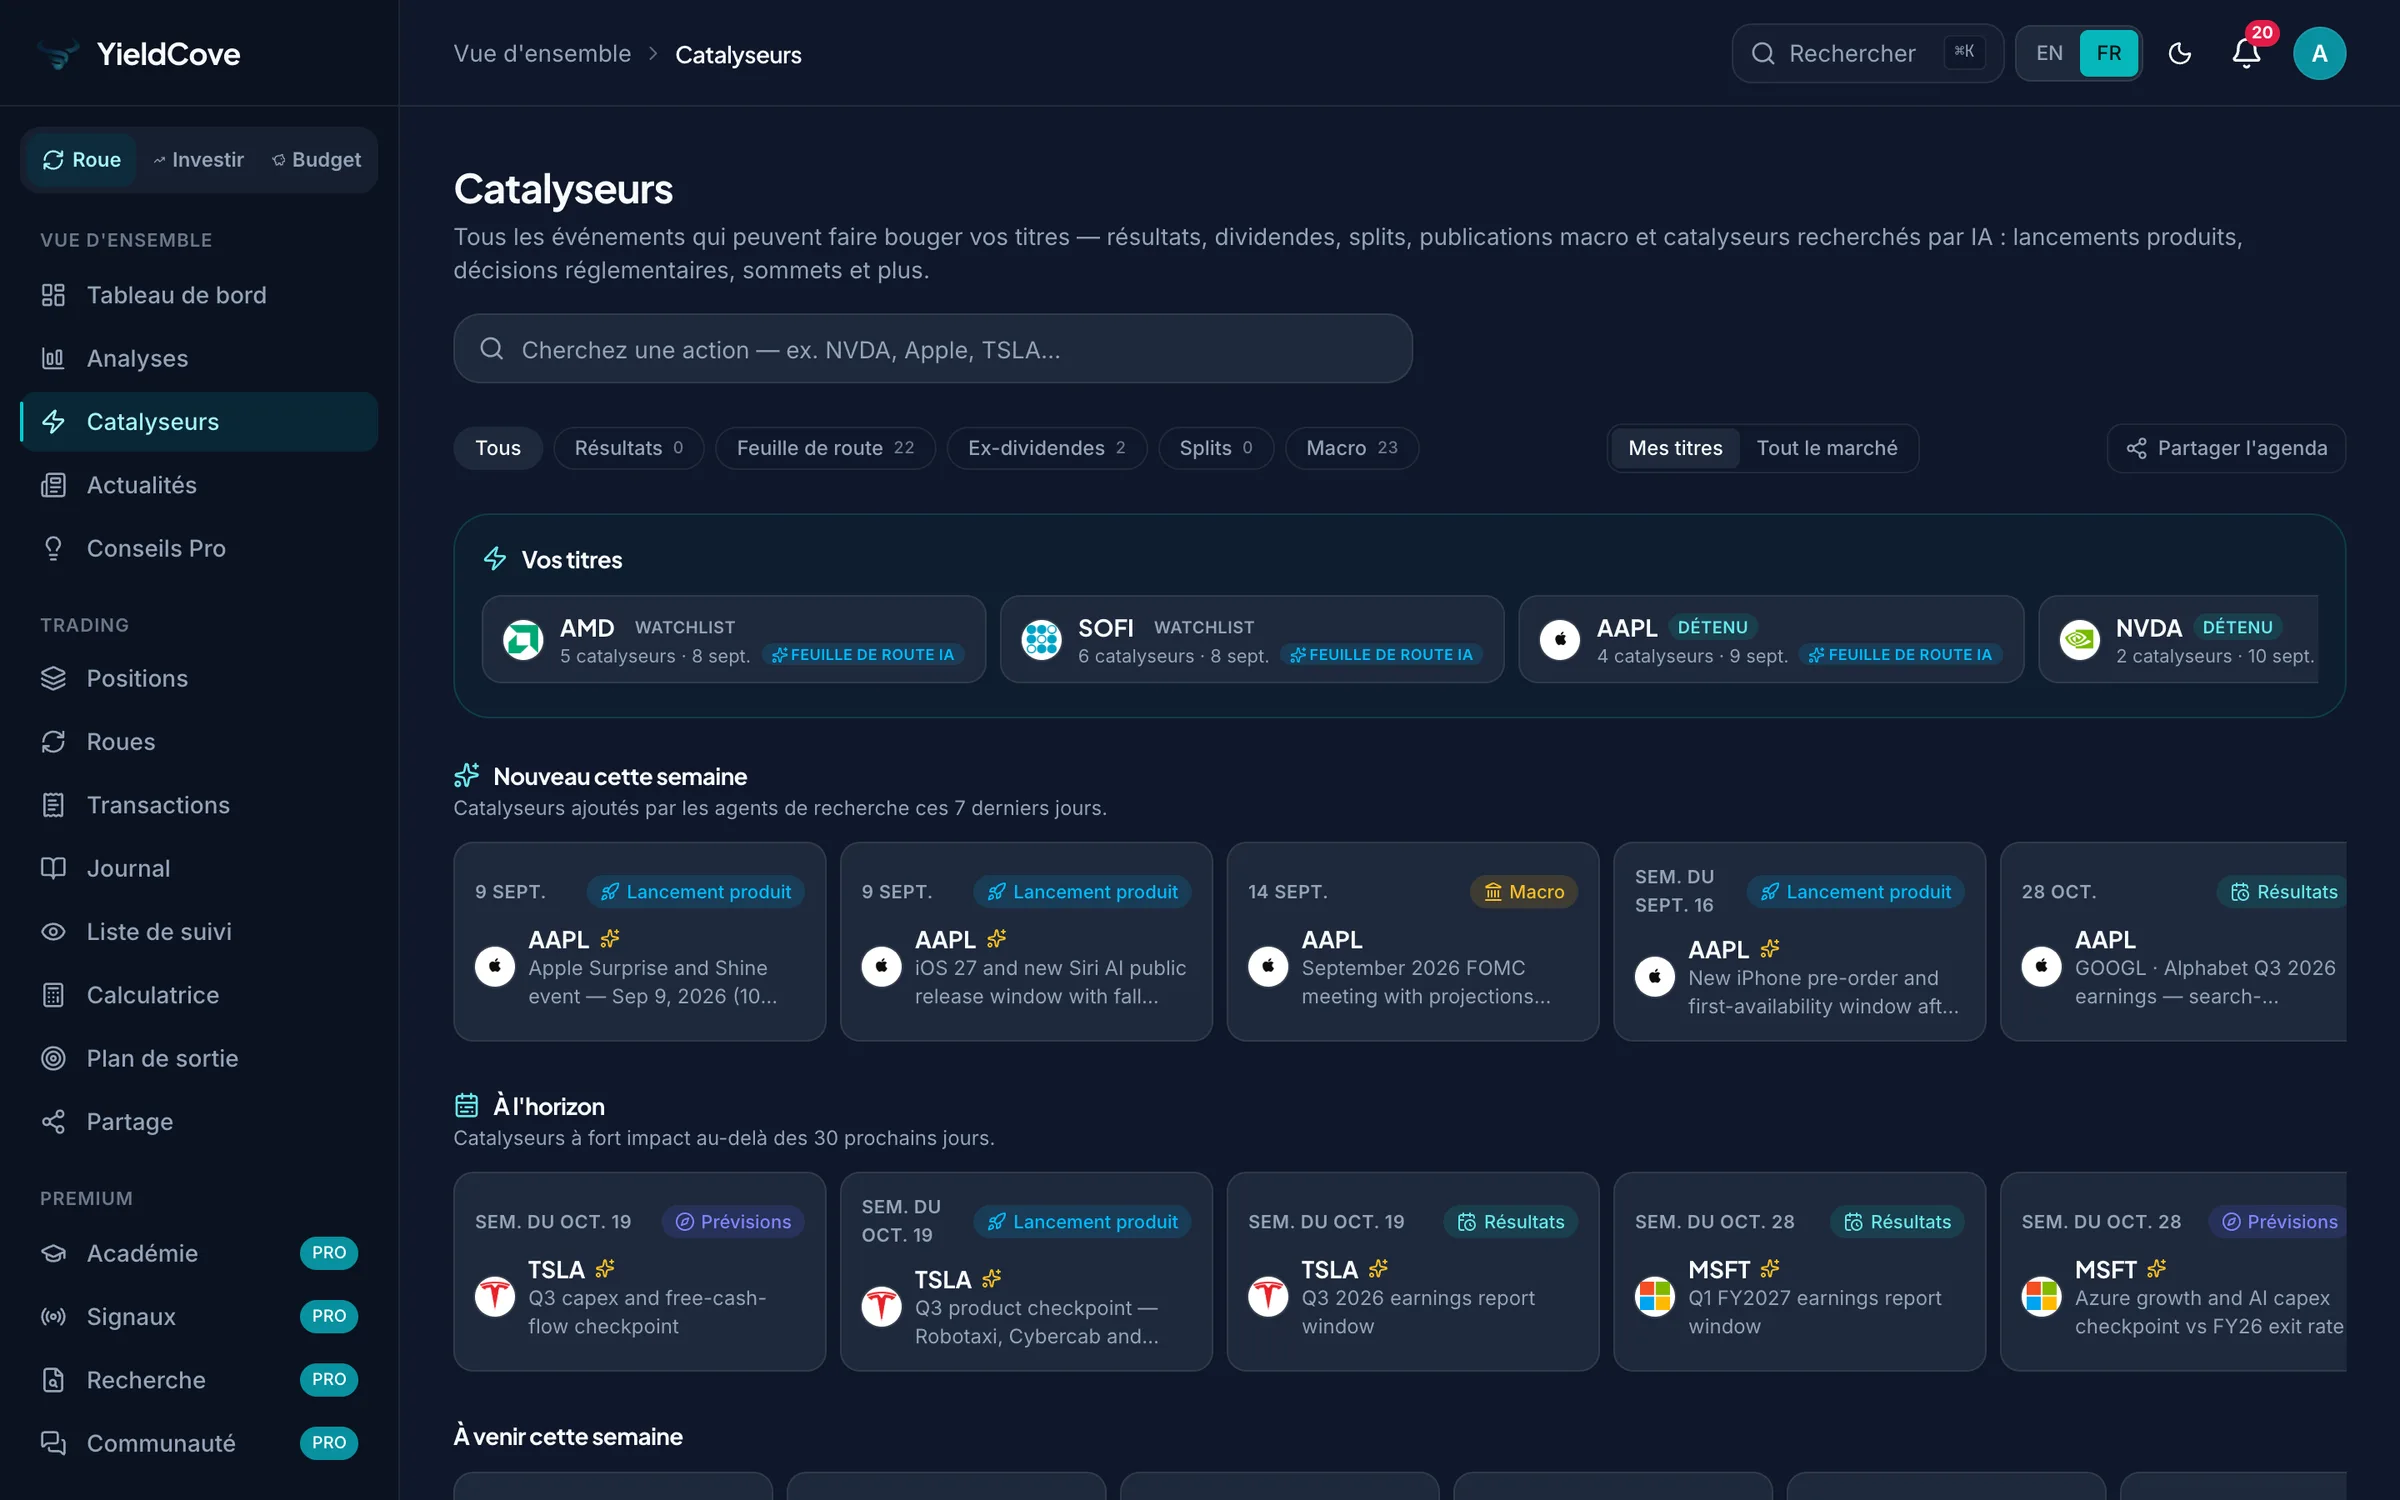The image size is (2400, 1500).
Task: Click the SOFI logo icon
Action: coord(1041,640)
